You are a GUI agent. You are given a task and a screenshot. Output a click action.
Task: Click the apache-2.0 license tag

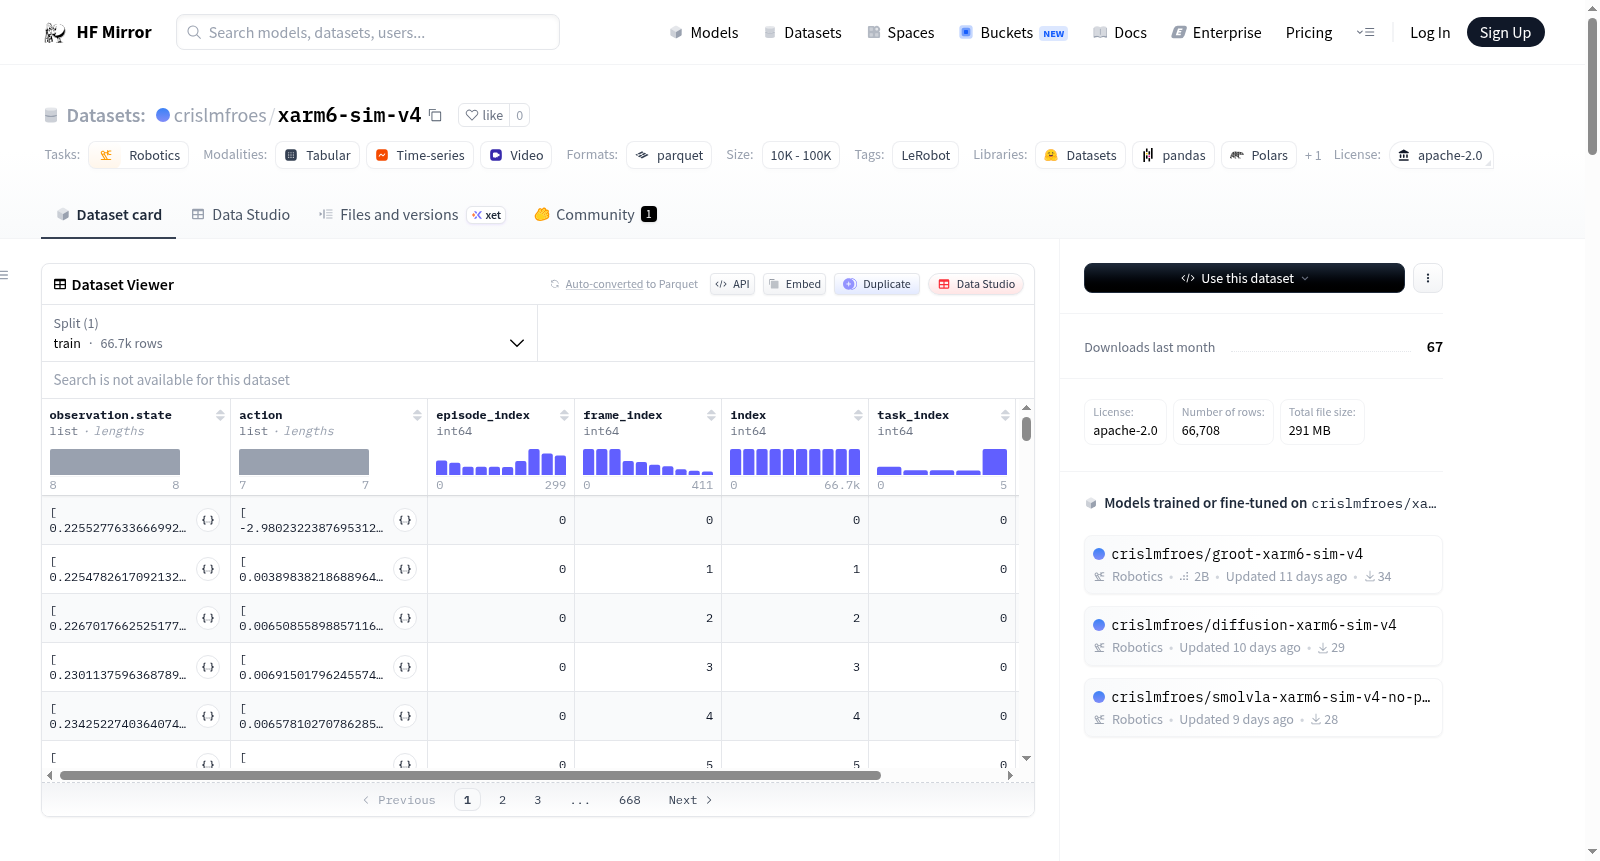point(1441,155)
